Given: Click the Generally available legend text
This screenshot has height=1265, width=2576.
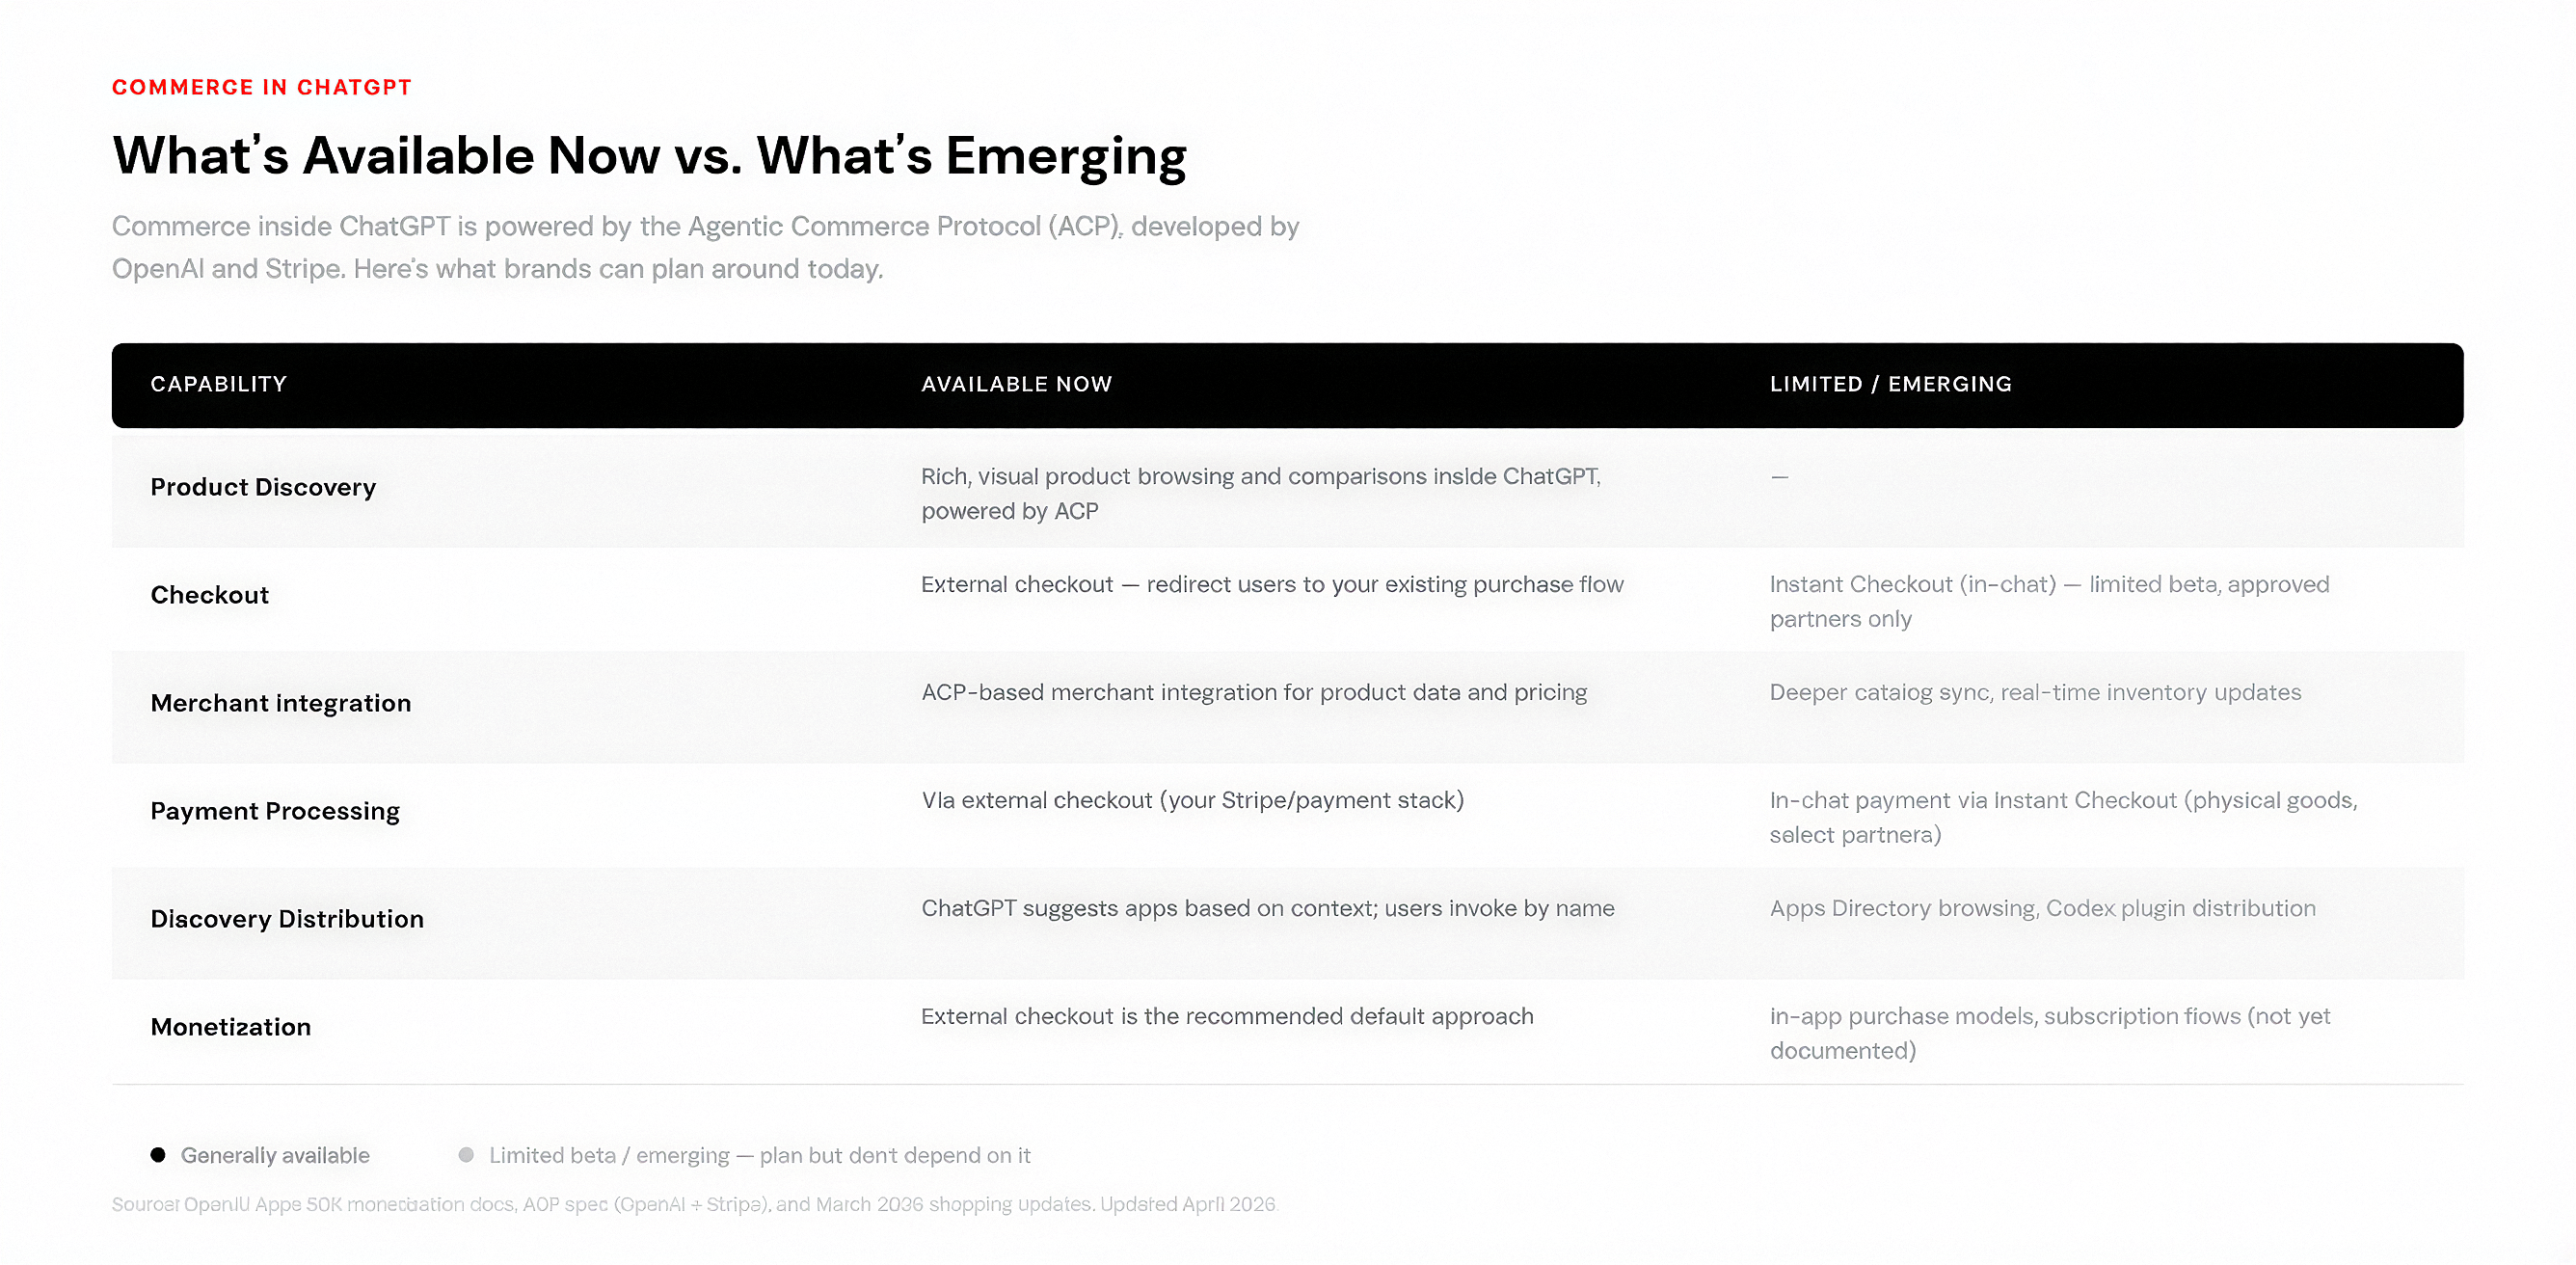Looking at the screenshot, I should click(275, 1156).
